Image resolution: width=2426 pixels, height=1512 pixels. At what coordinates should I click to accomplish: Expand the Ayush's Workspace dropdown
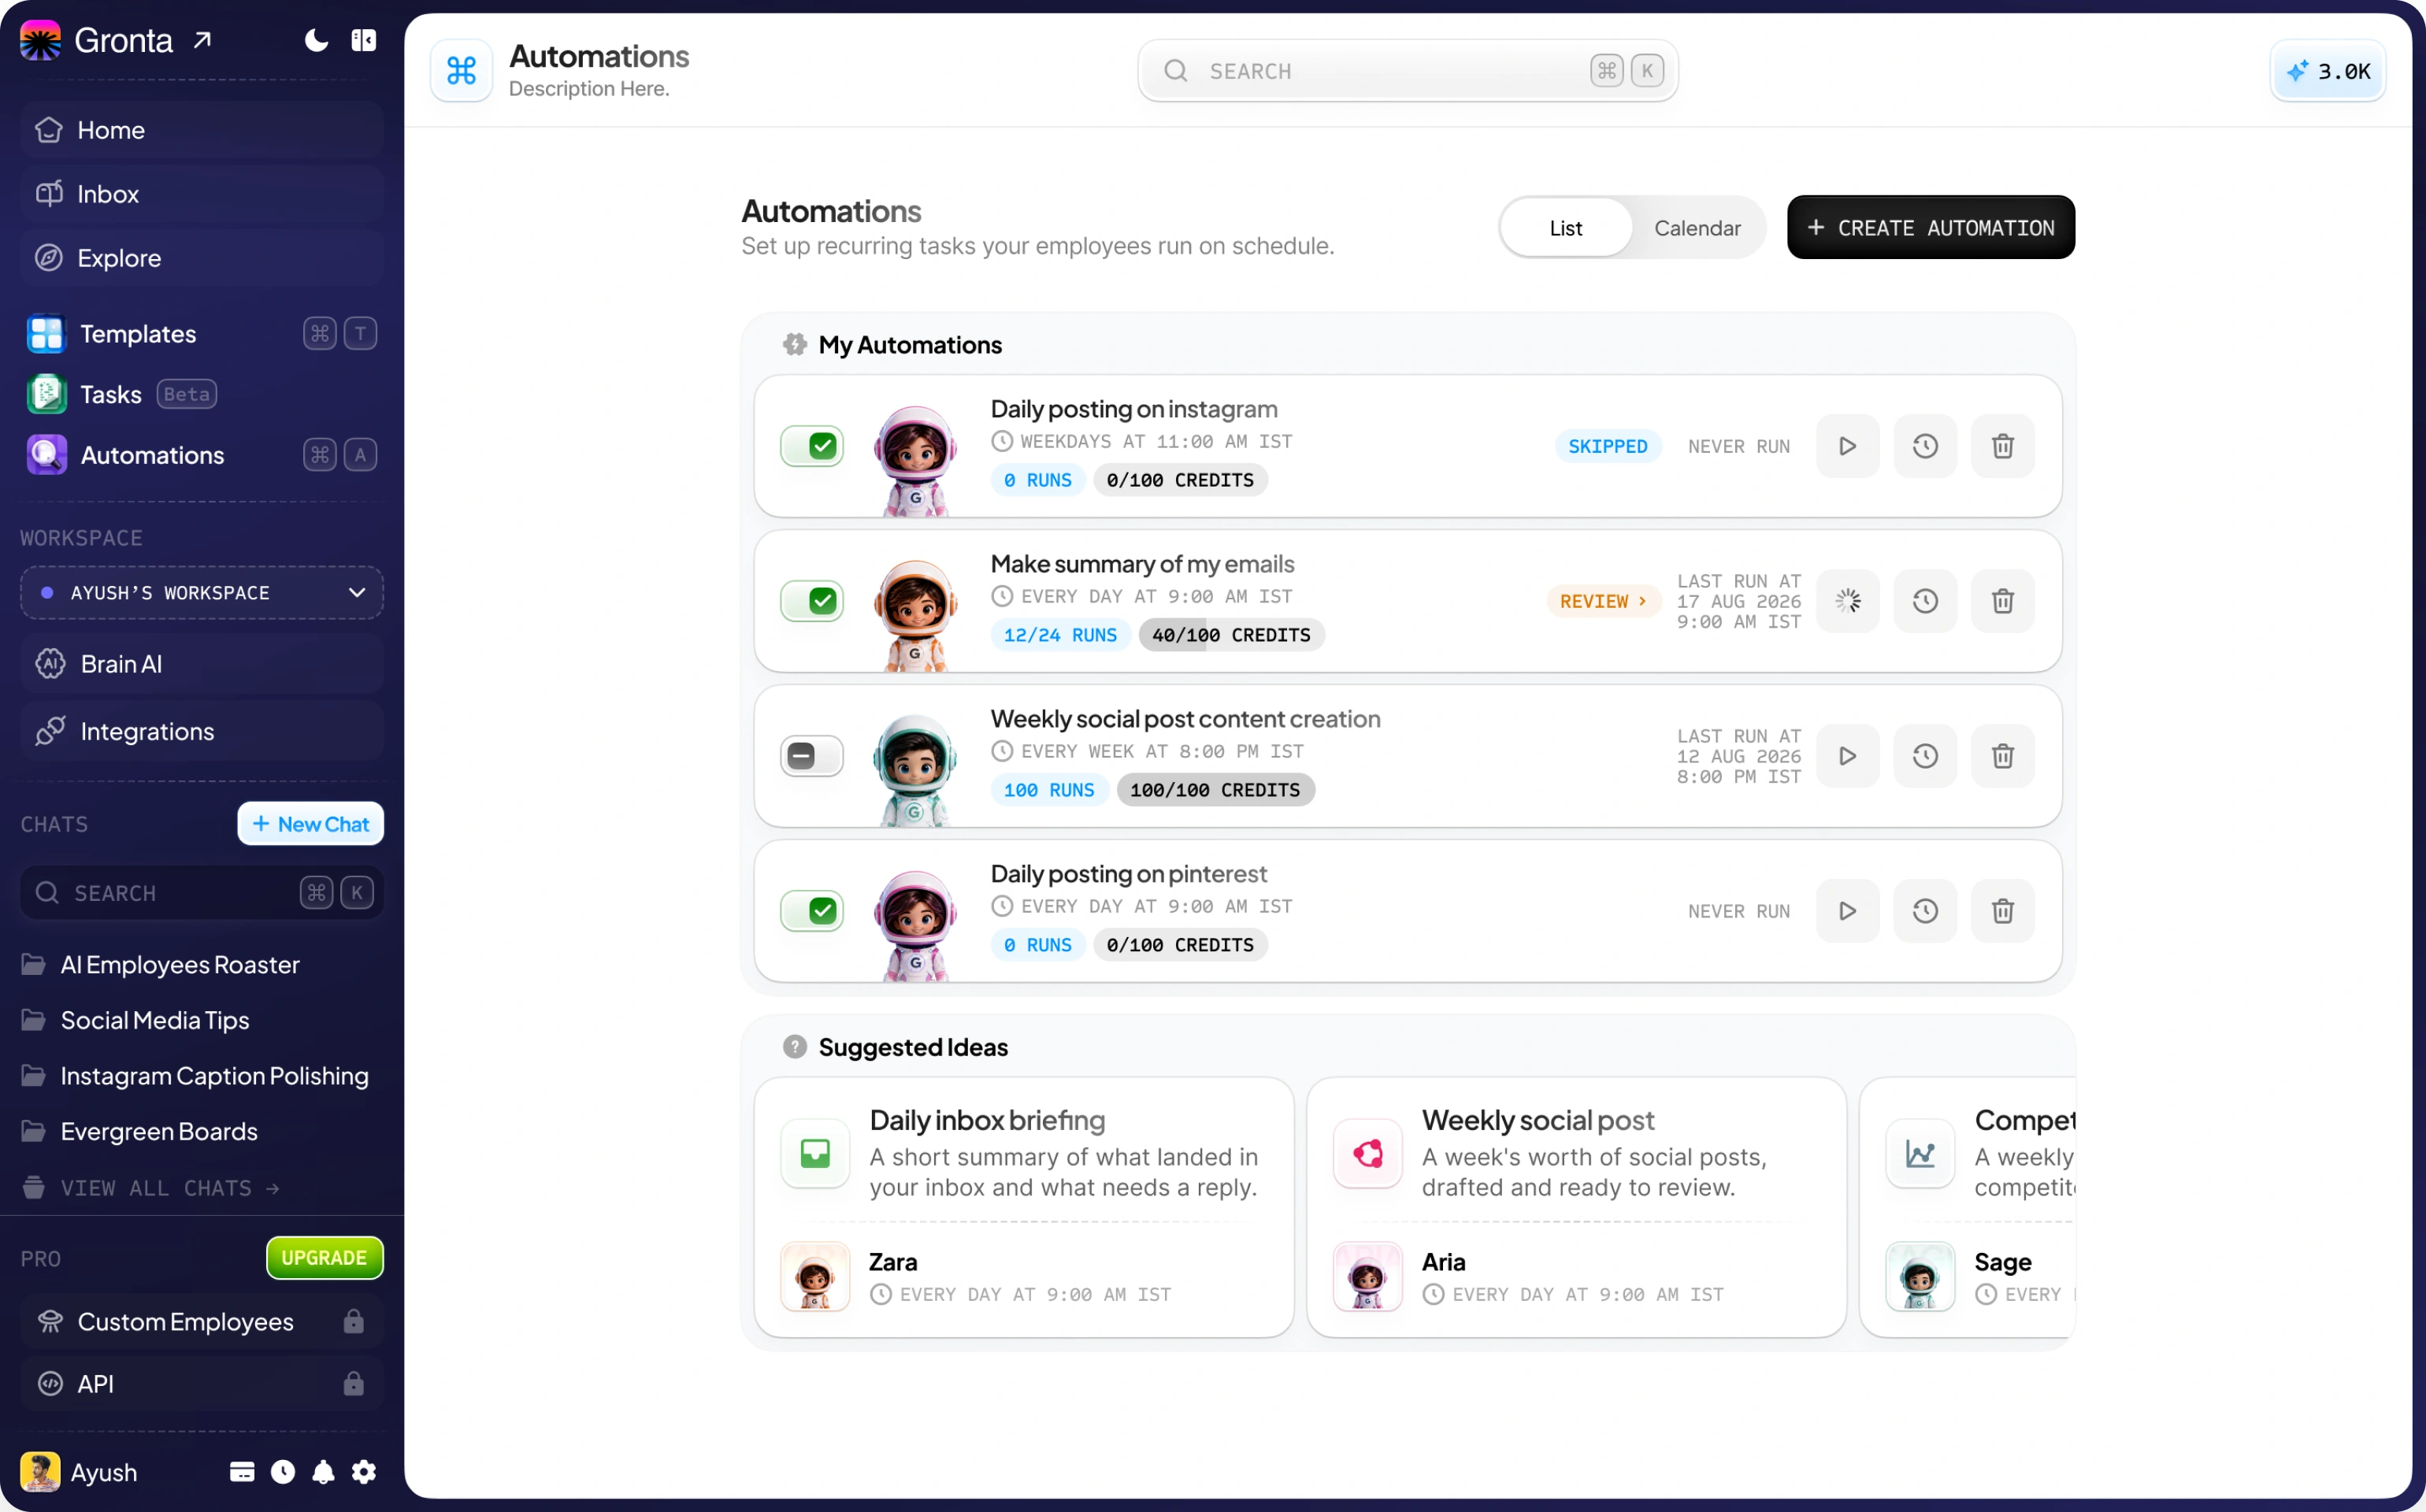[202, 593]
